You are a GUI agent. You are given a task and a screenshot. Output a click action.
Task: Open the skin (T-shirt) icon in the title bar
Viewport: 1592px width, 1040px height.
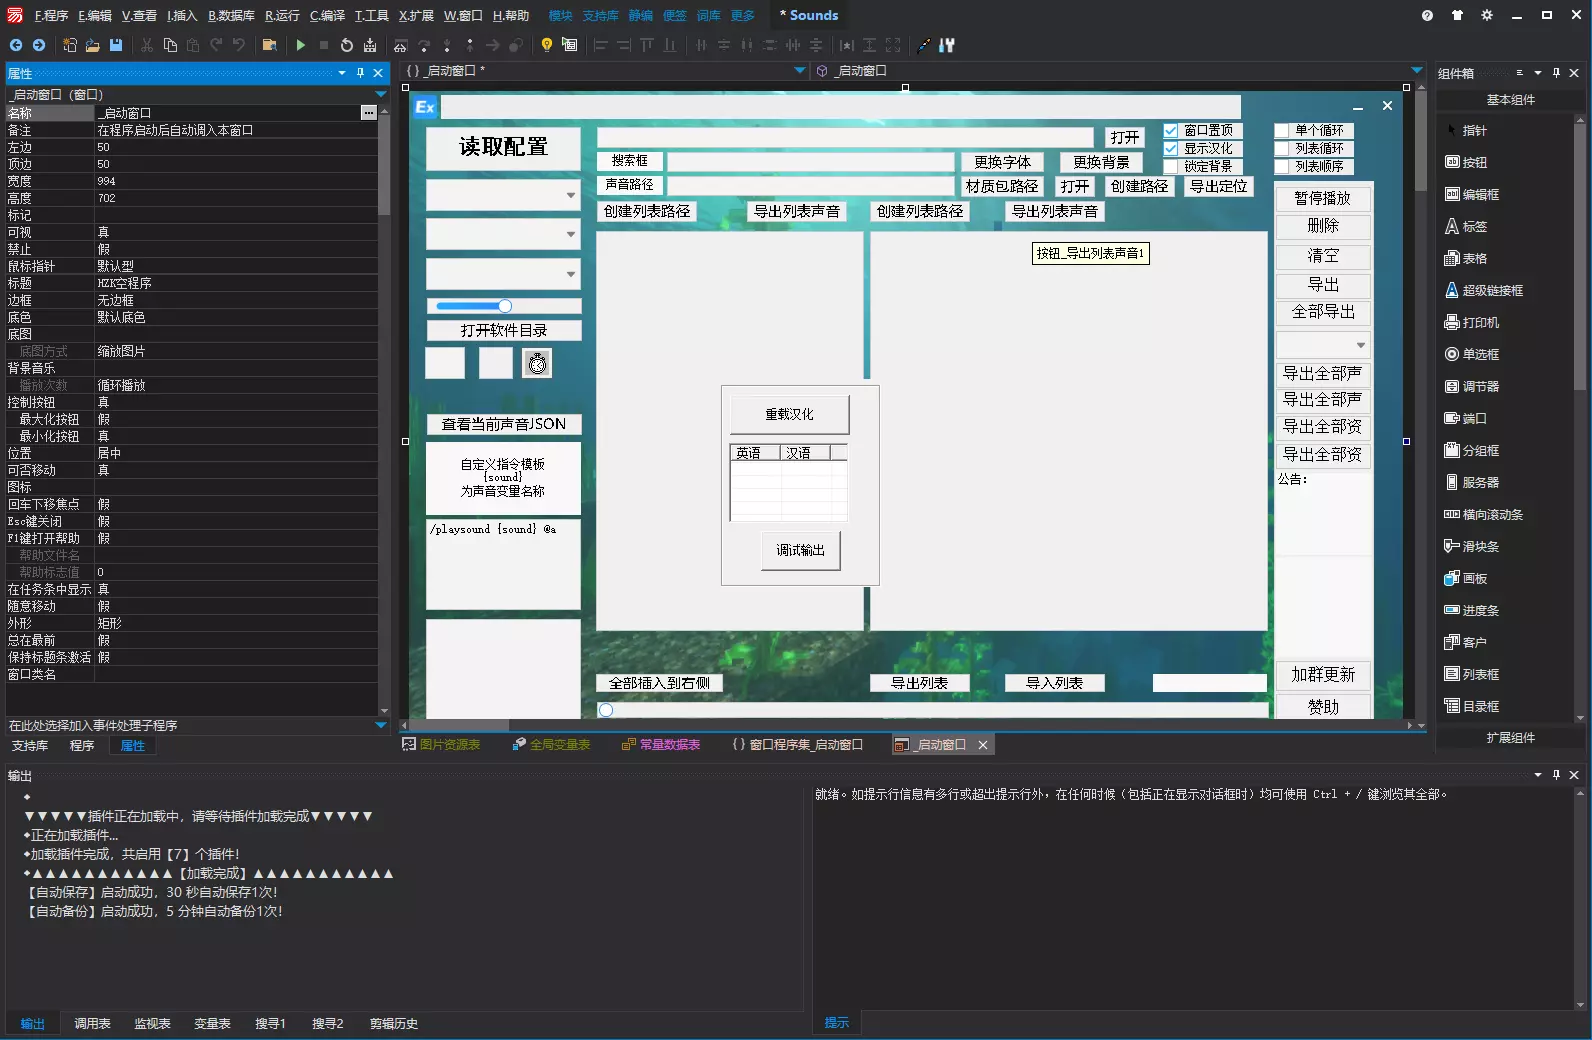(x=1457, y=15)
